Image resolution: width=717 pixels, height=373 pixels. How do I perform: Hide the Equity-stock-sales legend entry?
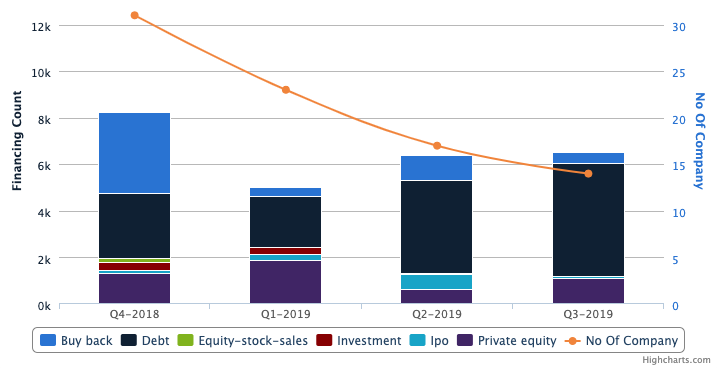[x=242, y=341]
